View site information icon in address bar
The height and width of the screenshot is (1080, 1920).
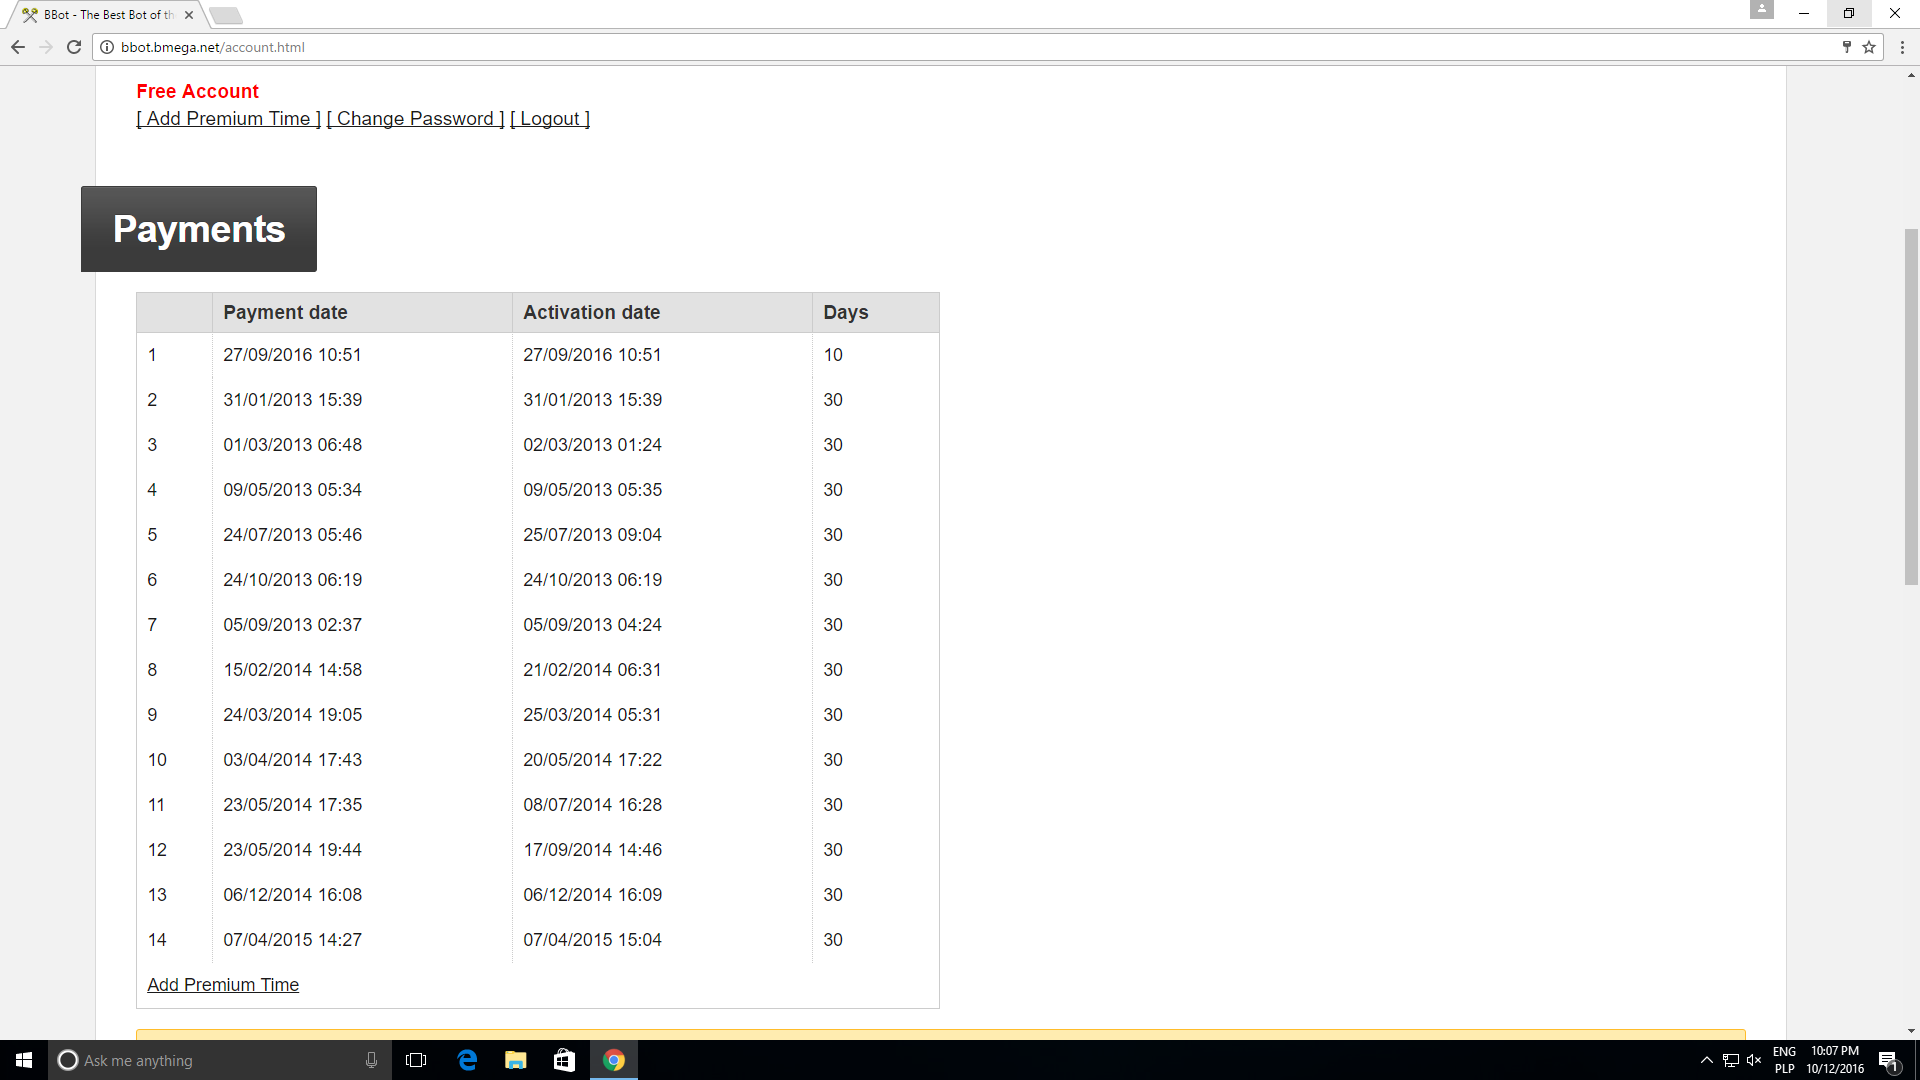coord(107,47)
